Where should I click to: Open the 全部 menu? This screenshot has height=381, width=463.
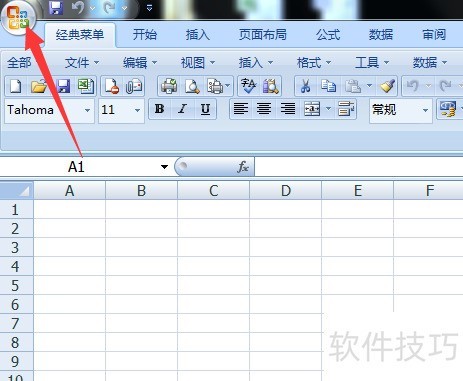click(x=19, y=62)
